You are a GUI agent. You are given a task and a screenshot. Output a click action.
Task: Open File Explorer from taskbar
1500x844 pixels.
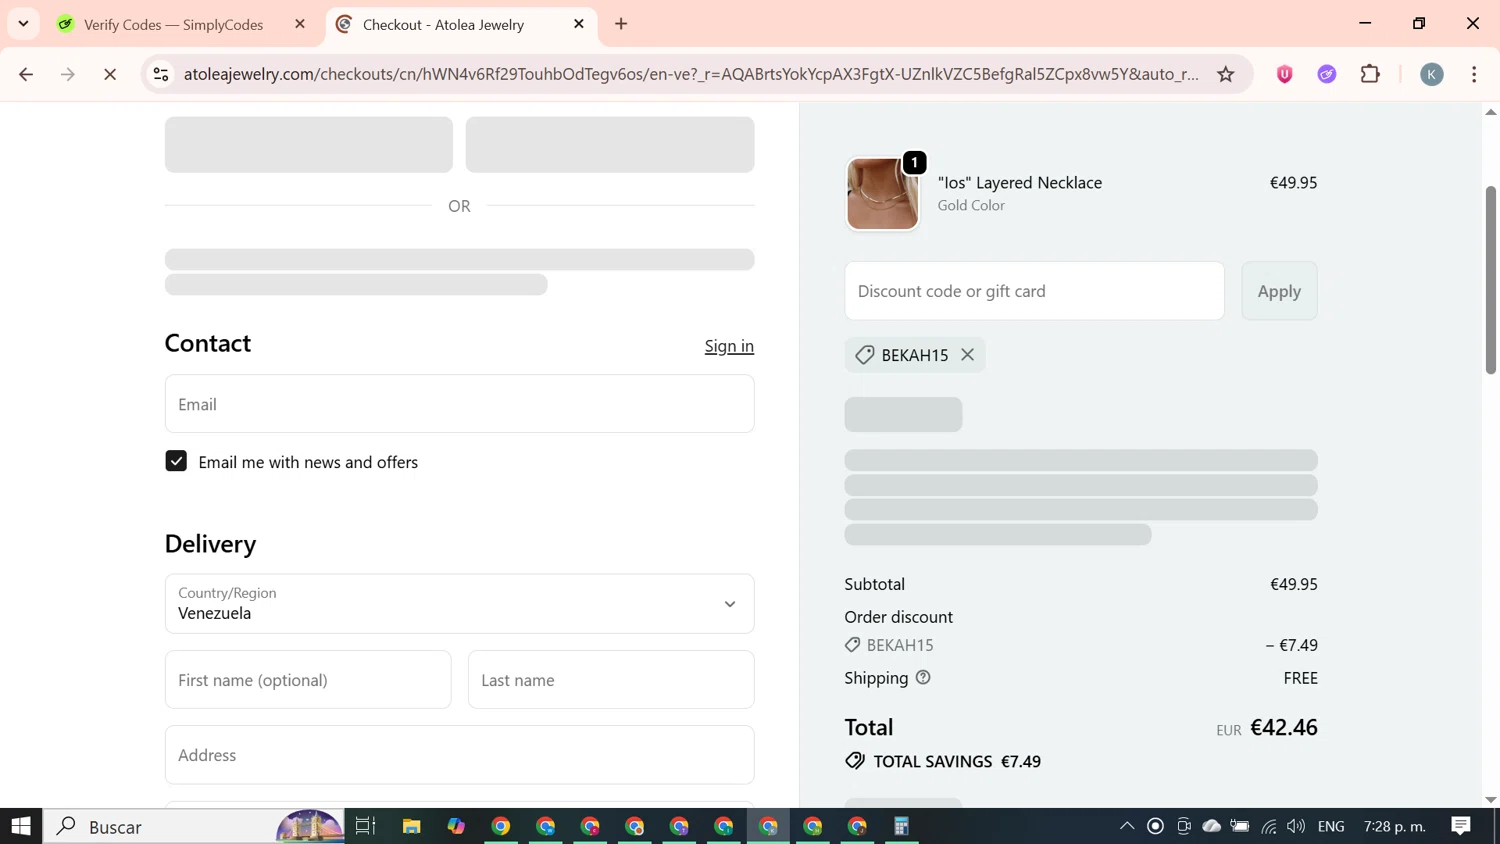412,826
